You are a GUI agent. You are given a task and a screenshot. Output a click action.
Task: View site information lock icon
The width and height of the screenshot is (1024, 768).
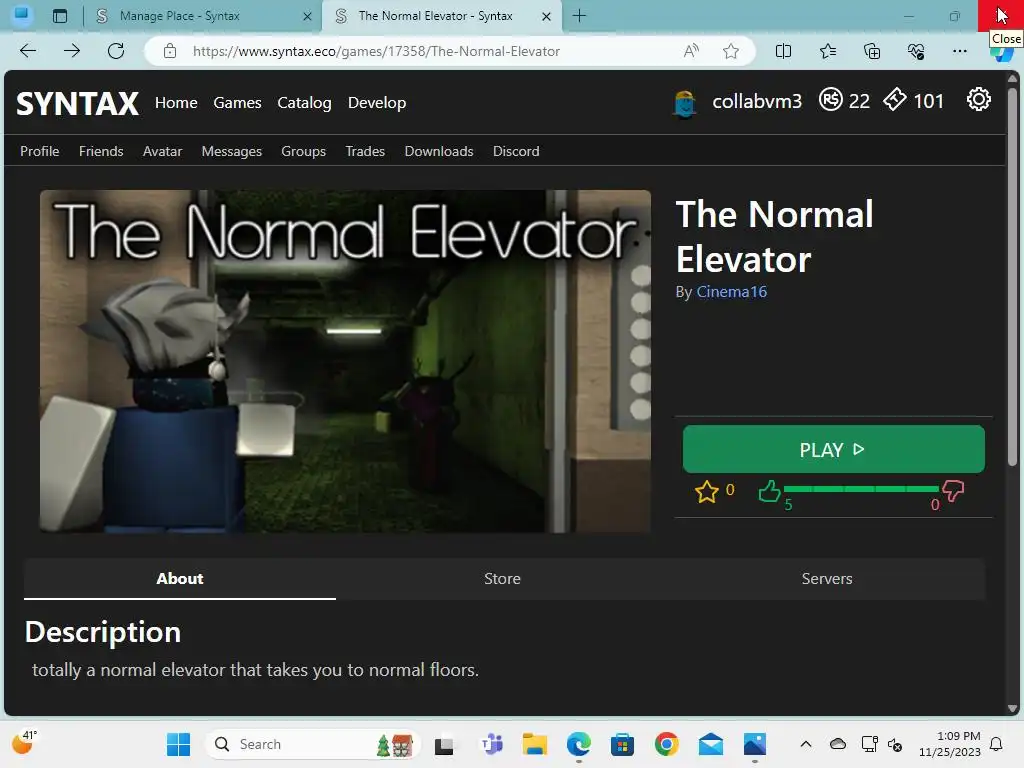coord(170,51)
